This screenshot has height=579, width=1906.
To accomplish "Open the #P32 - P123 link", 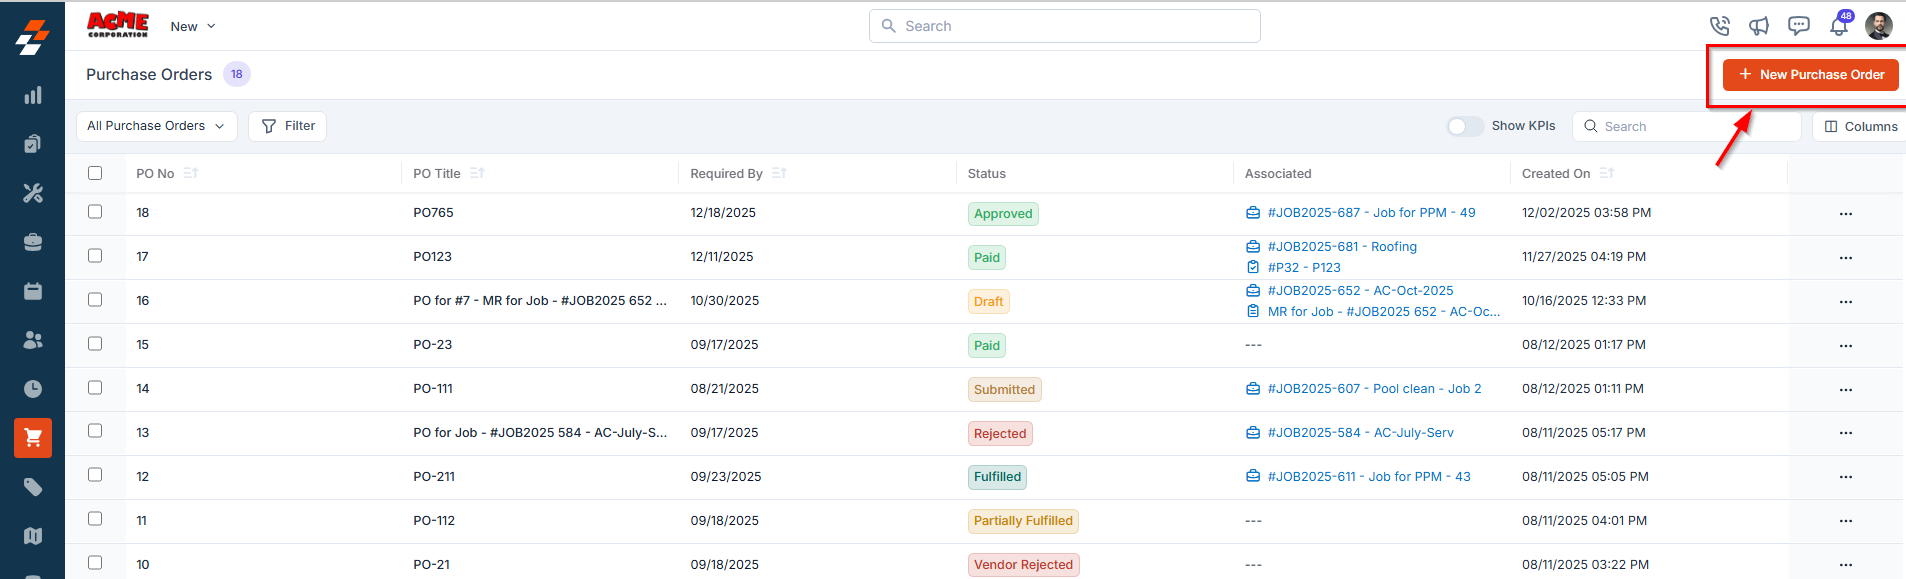I will [1304, 268].
